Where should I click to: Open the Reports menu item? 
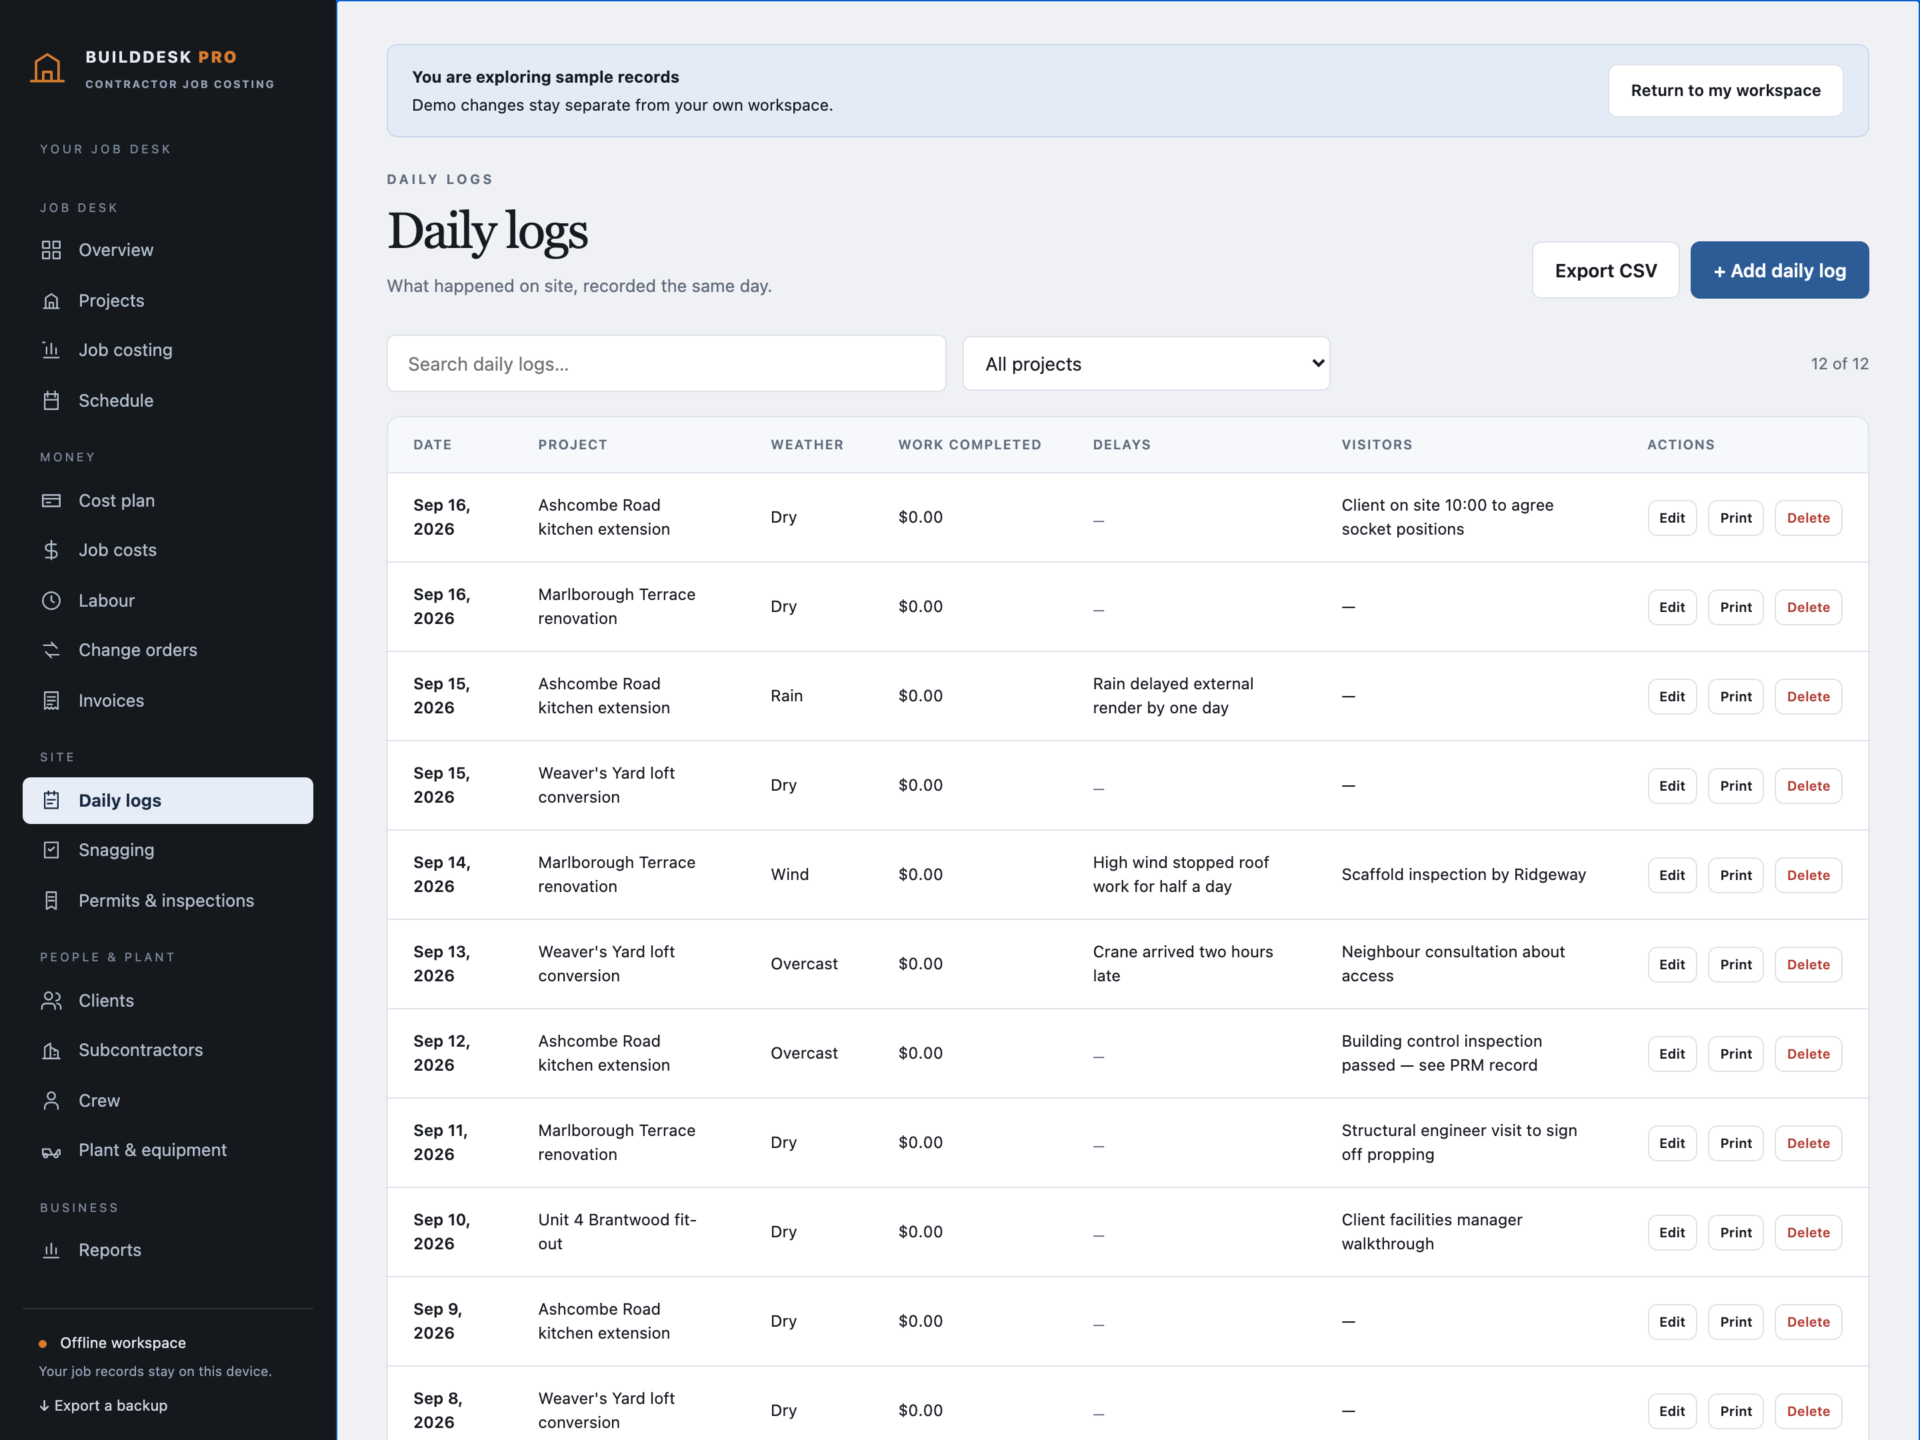click(168, 1250)
